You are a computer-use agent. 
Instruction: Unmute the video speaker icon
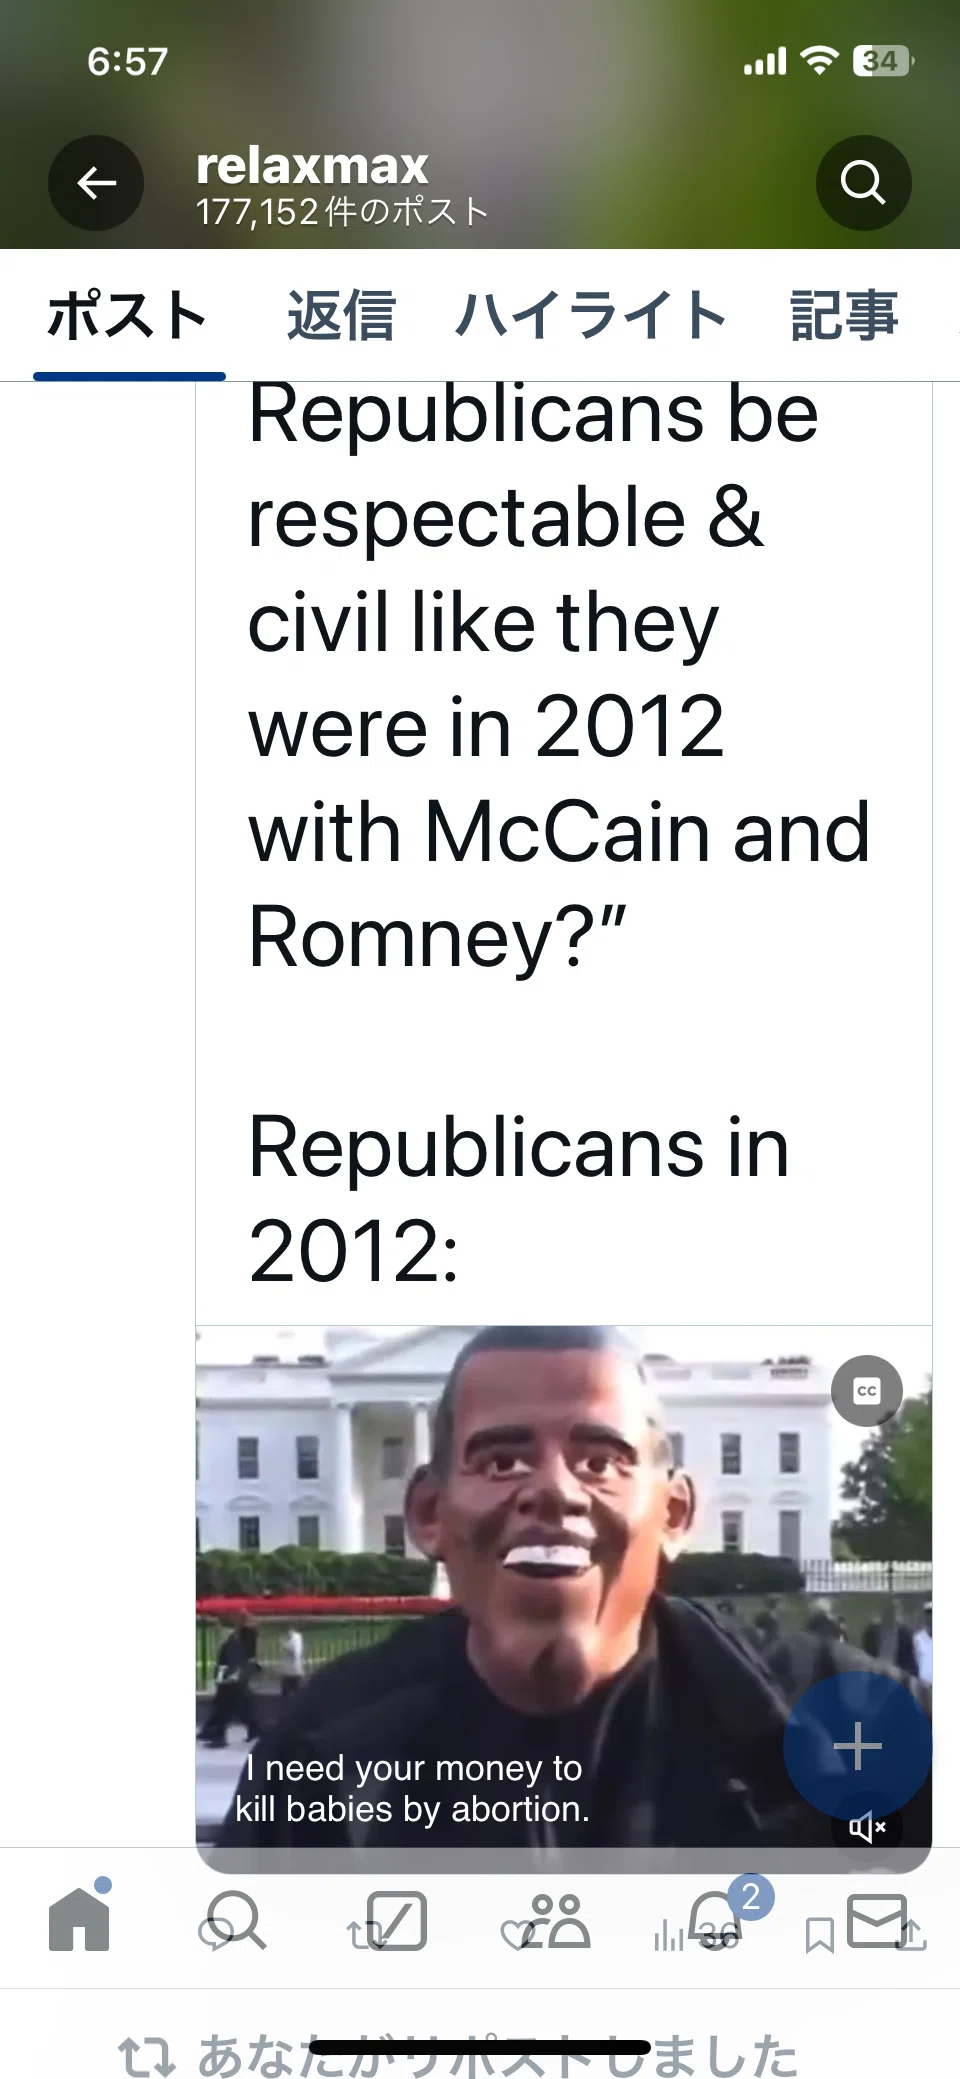pyautogui.click(x=867, y=1828)
